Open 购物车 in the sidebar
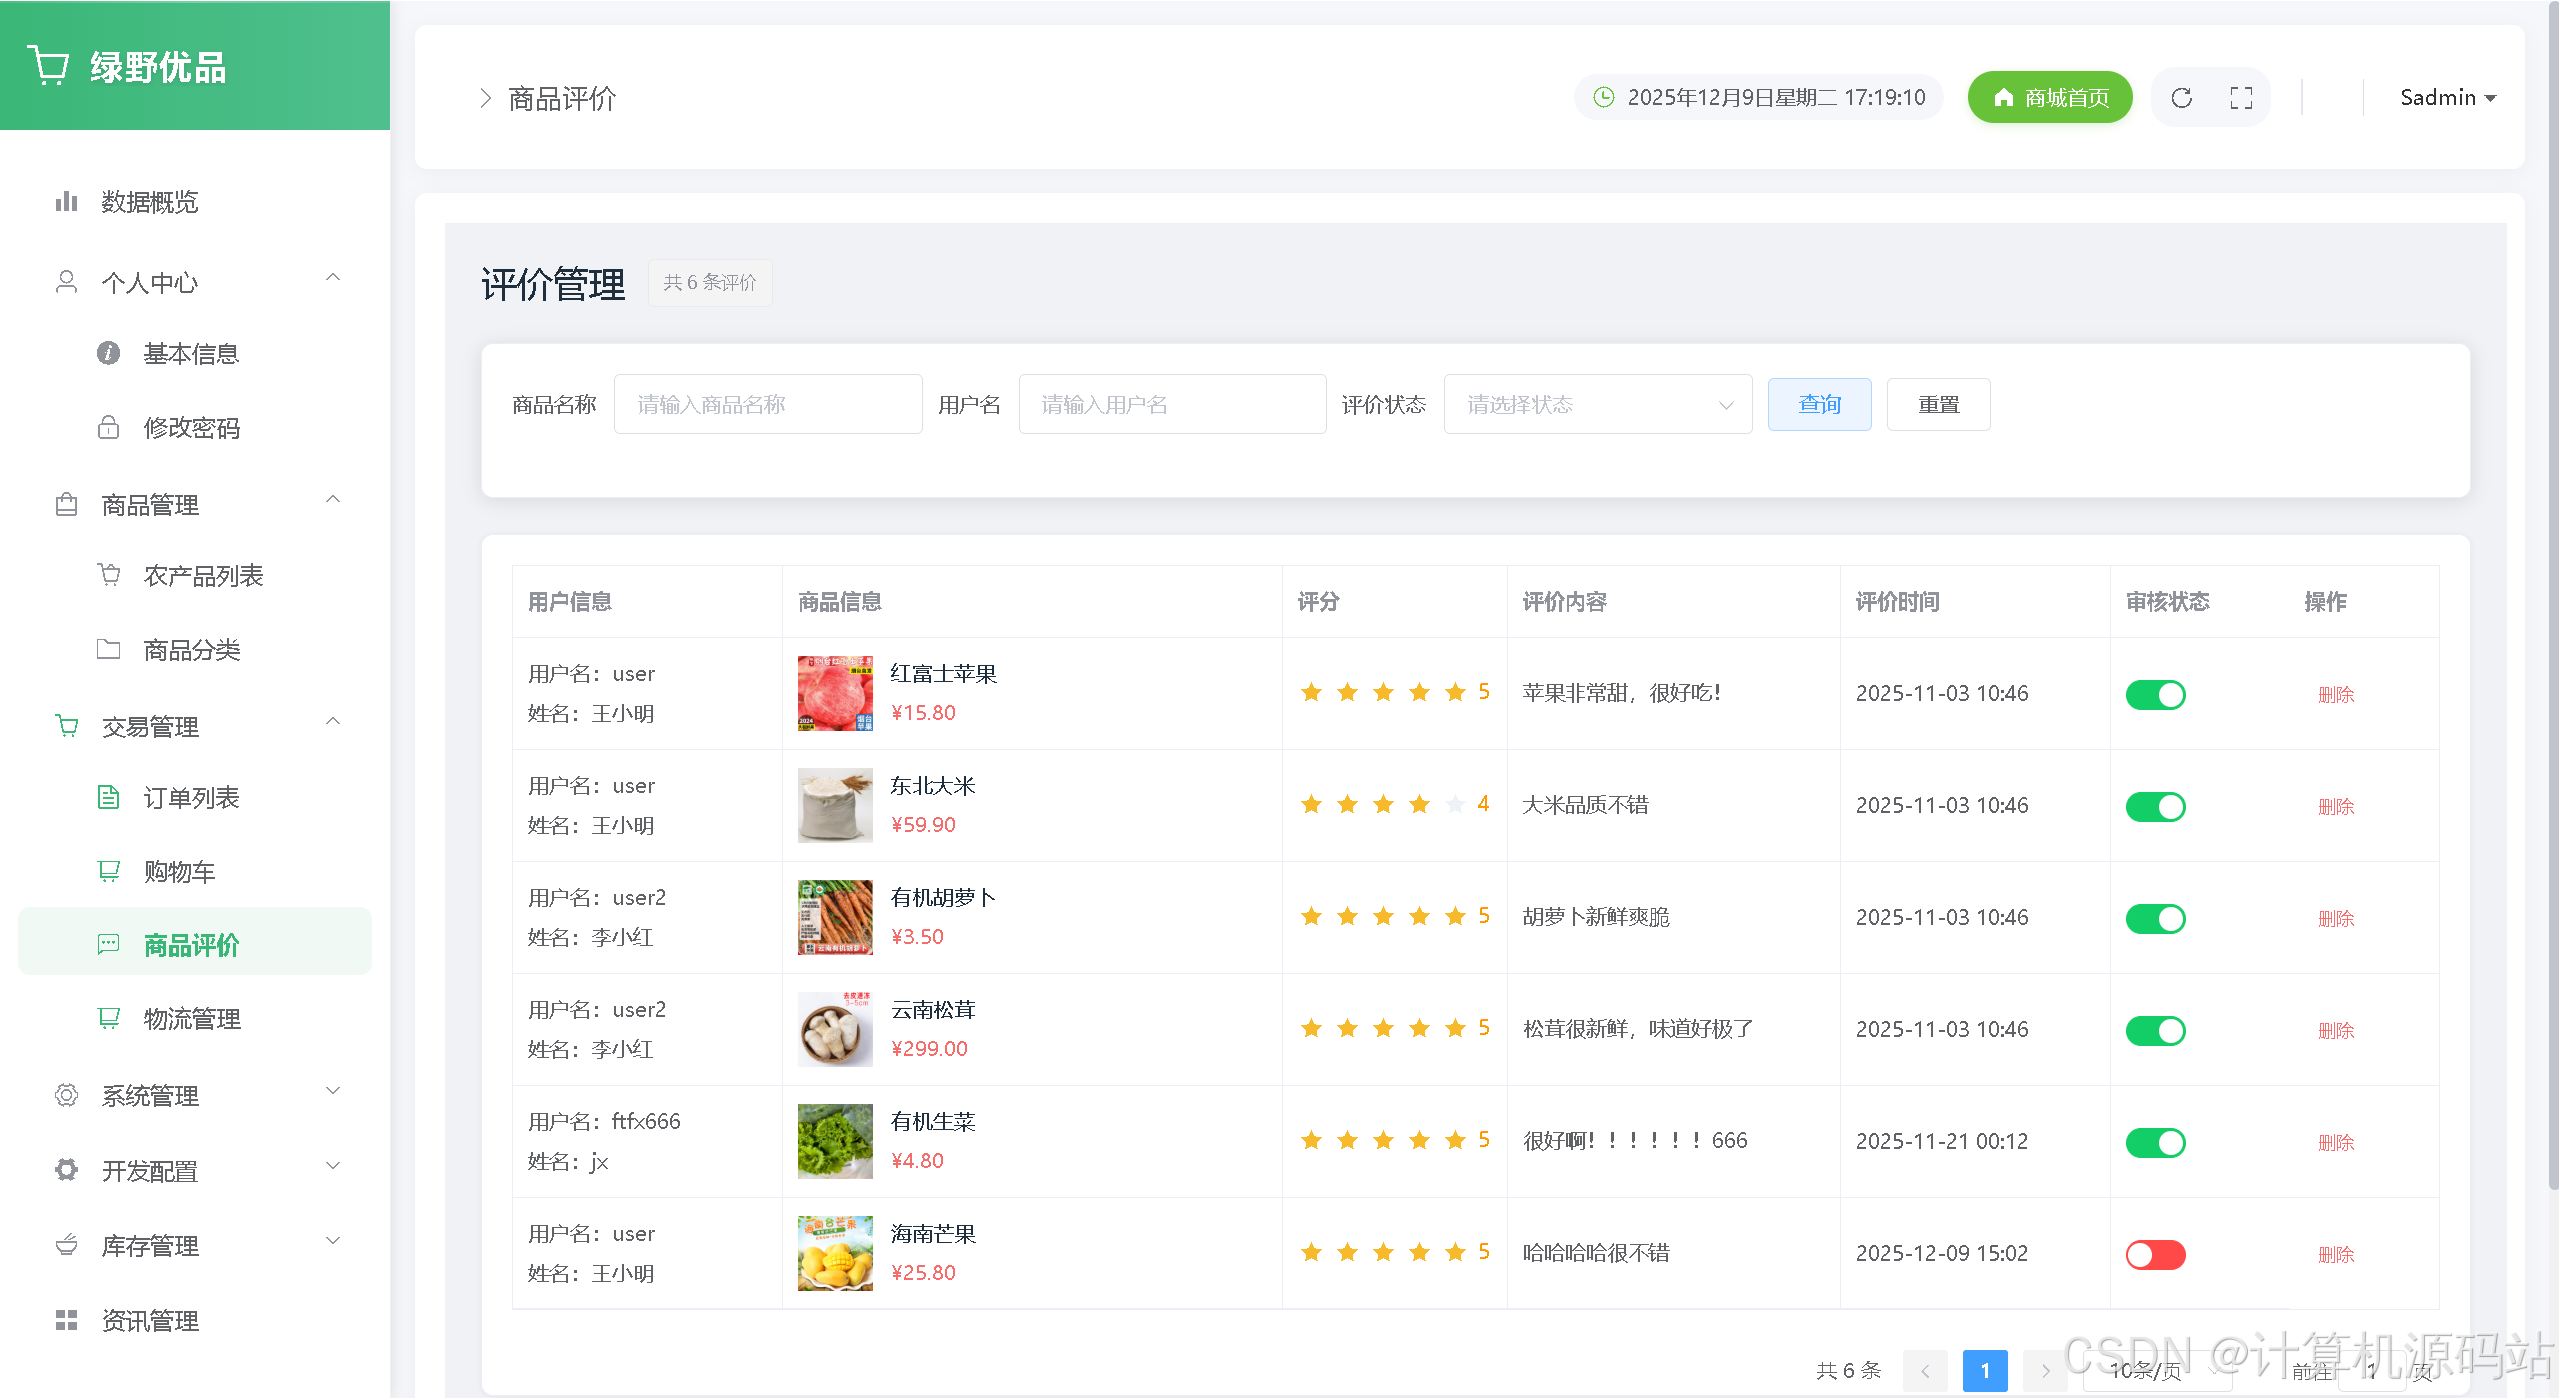Viewport: 2559px width, 1398px height. pyautogui.click(x=180, y=872)
